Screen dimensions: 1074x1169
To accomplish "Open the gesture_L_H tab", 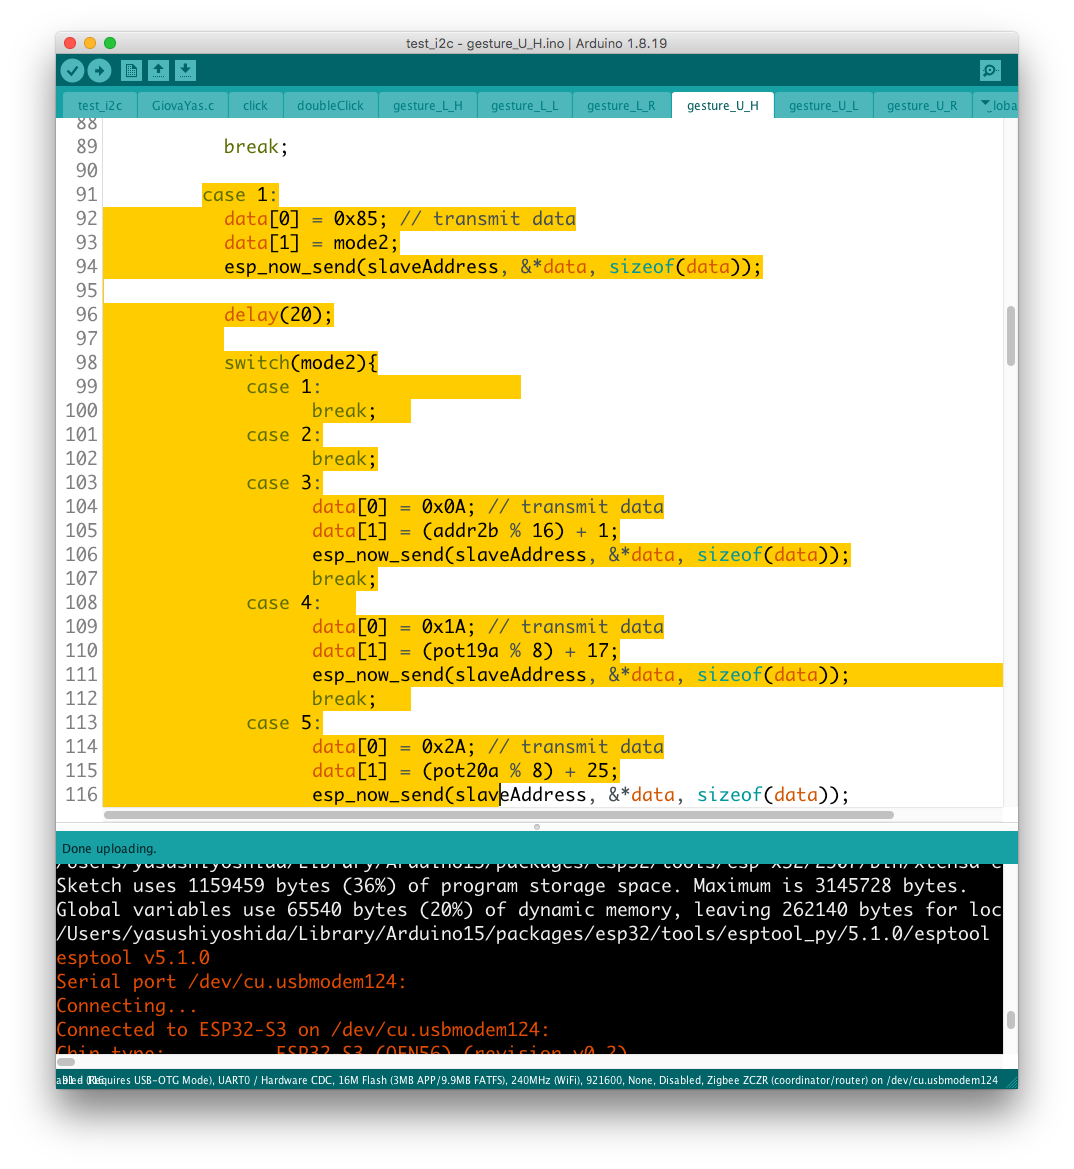I will click(427, 105).
